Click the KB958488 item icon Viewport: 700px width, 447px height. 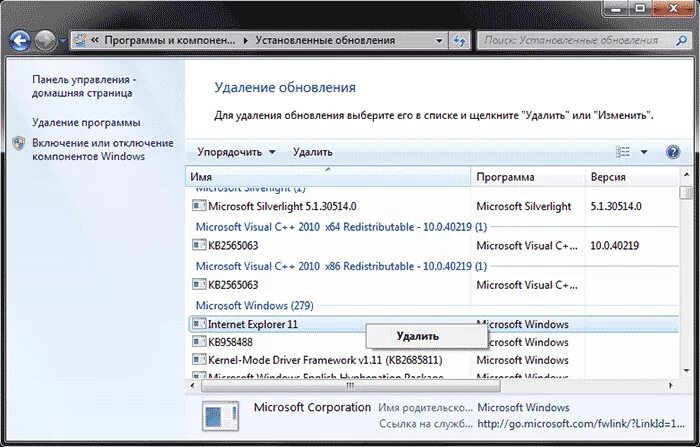199,342
